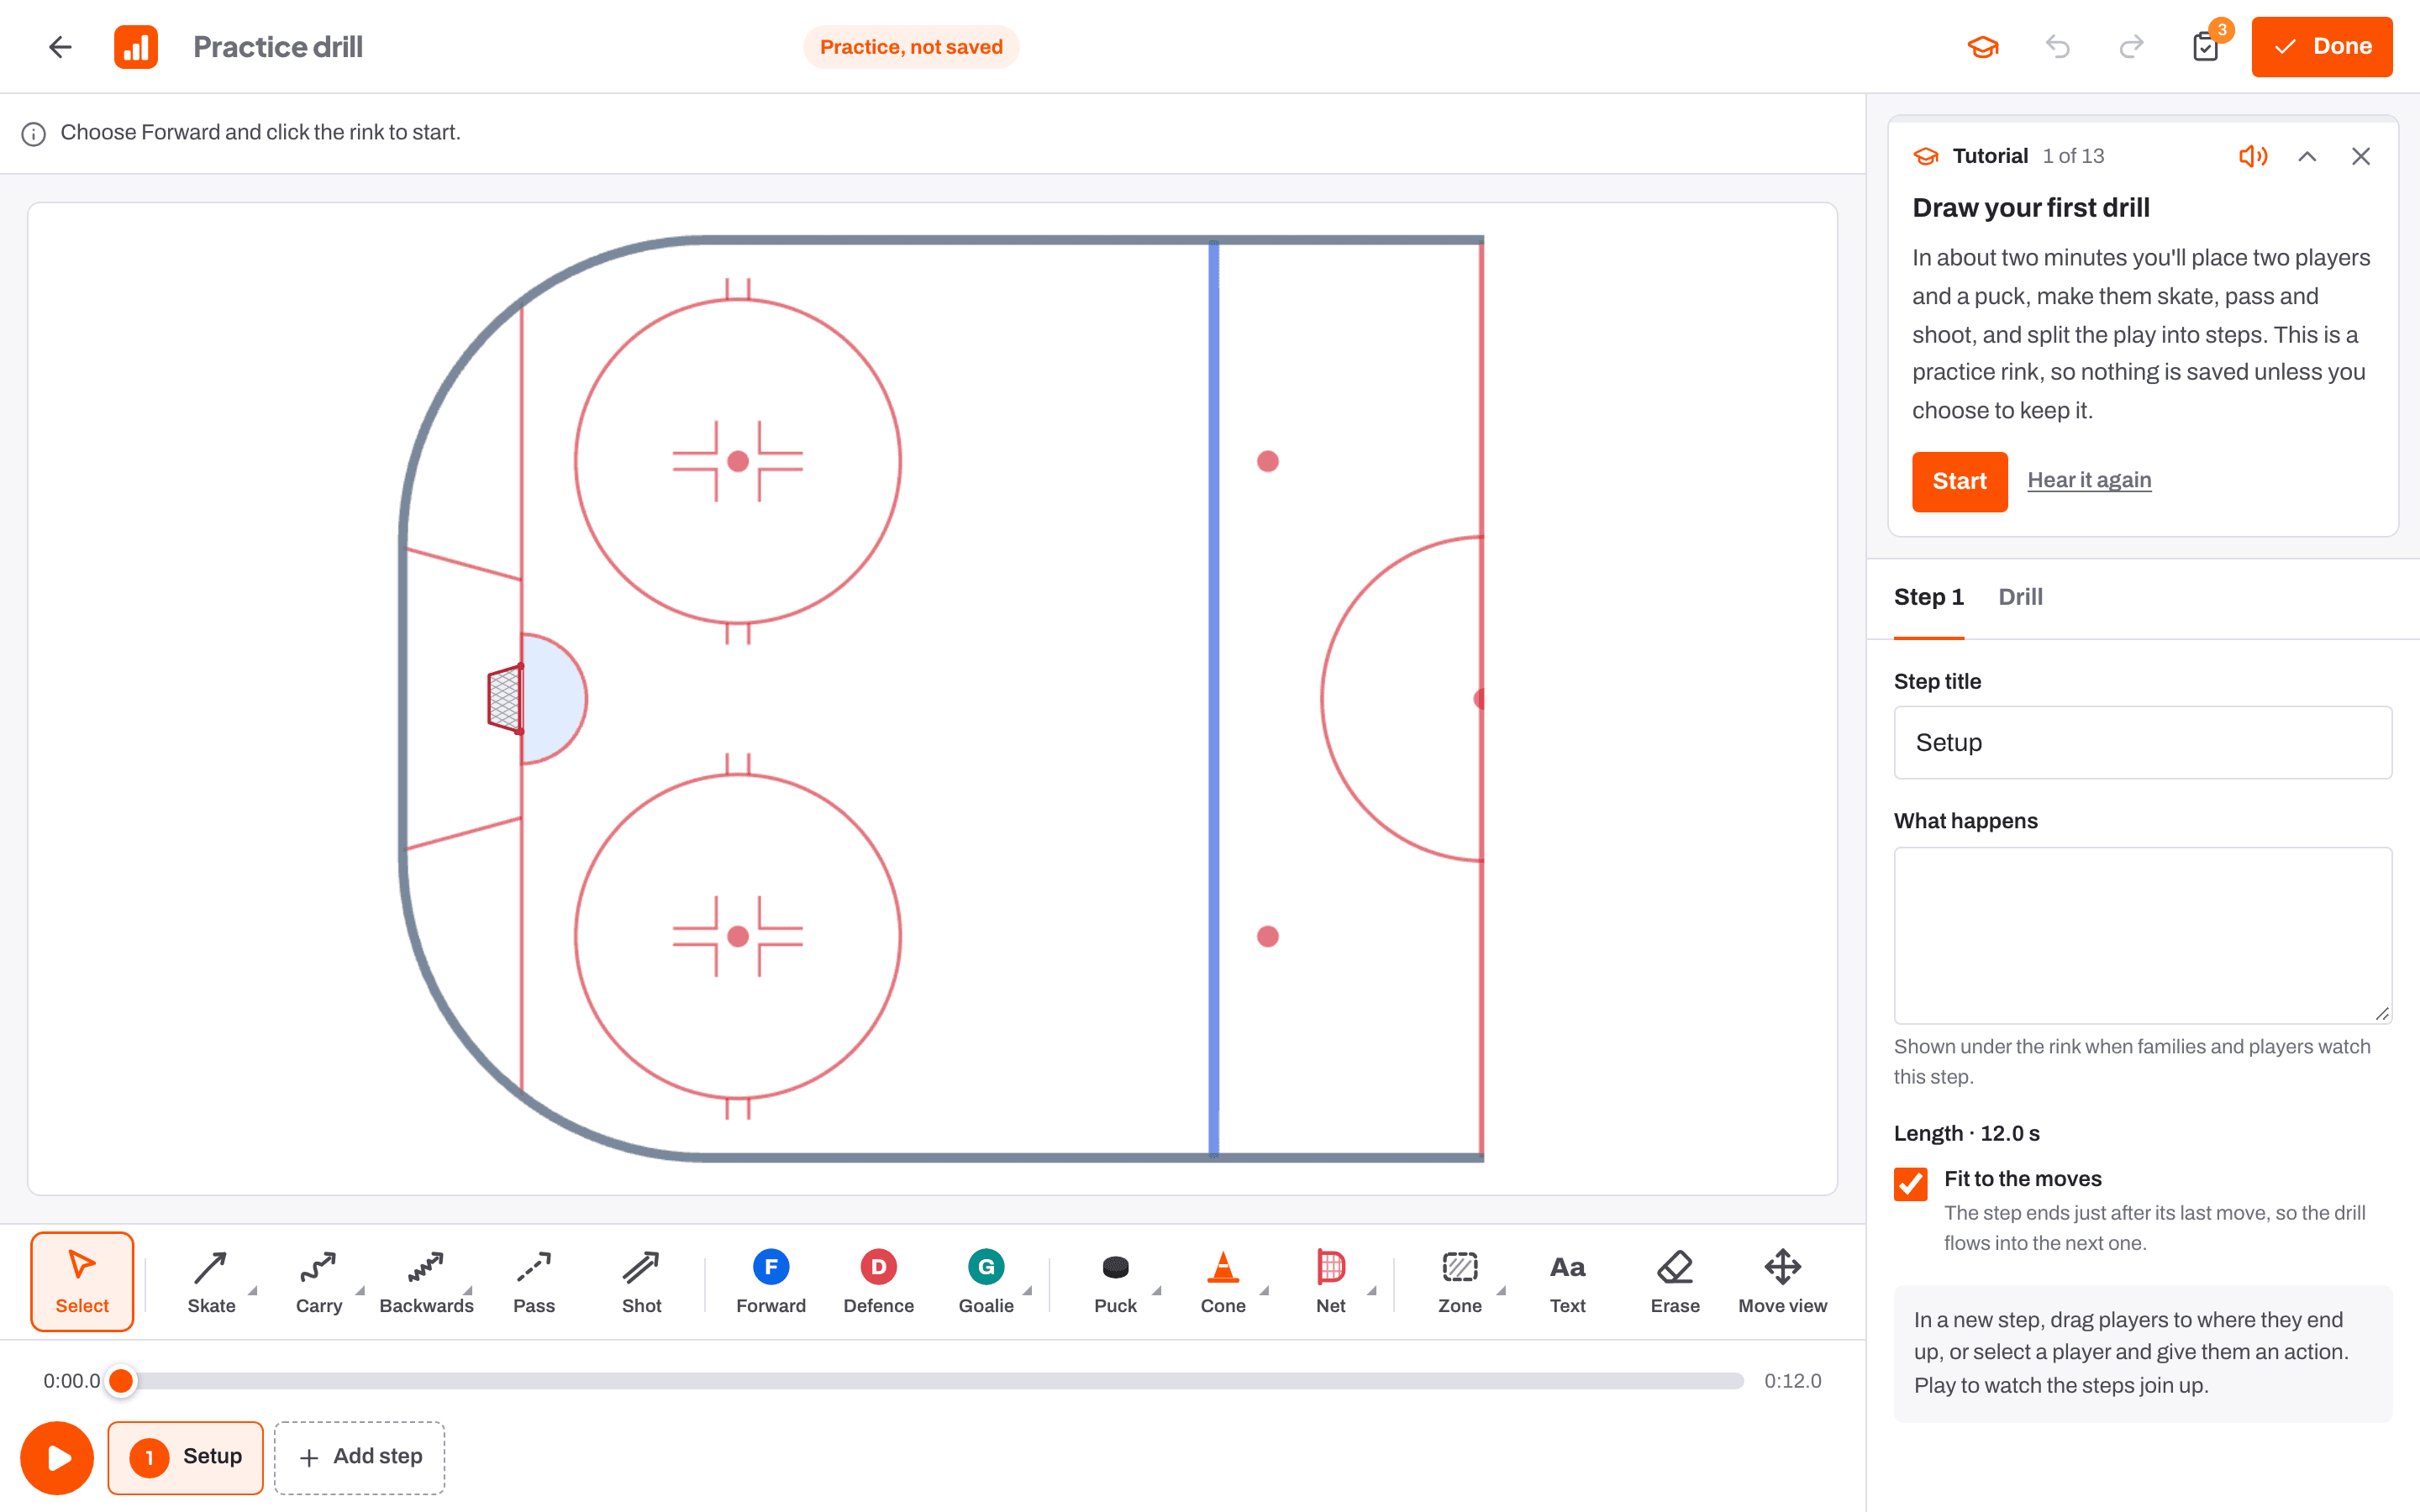Expand the Zone tool options triangle
The width and height of the screenshot is (2420, 1512).
pos(1501,1291)
